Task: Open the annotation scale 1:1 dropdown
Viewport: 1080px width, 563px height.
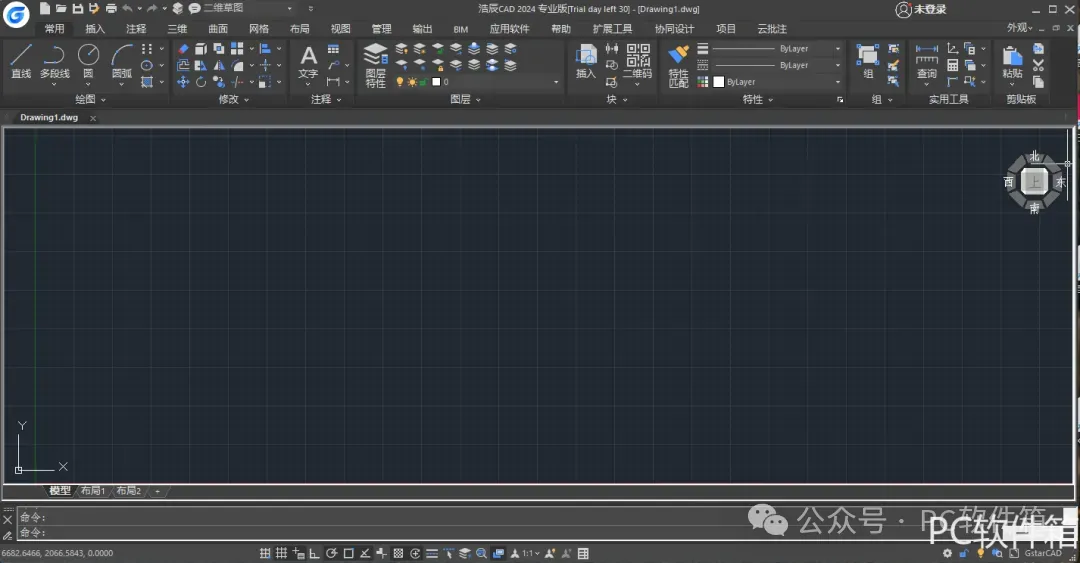Action: click(530, 553)
